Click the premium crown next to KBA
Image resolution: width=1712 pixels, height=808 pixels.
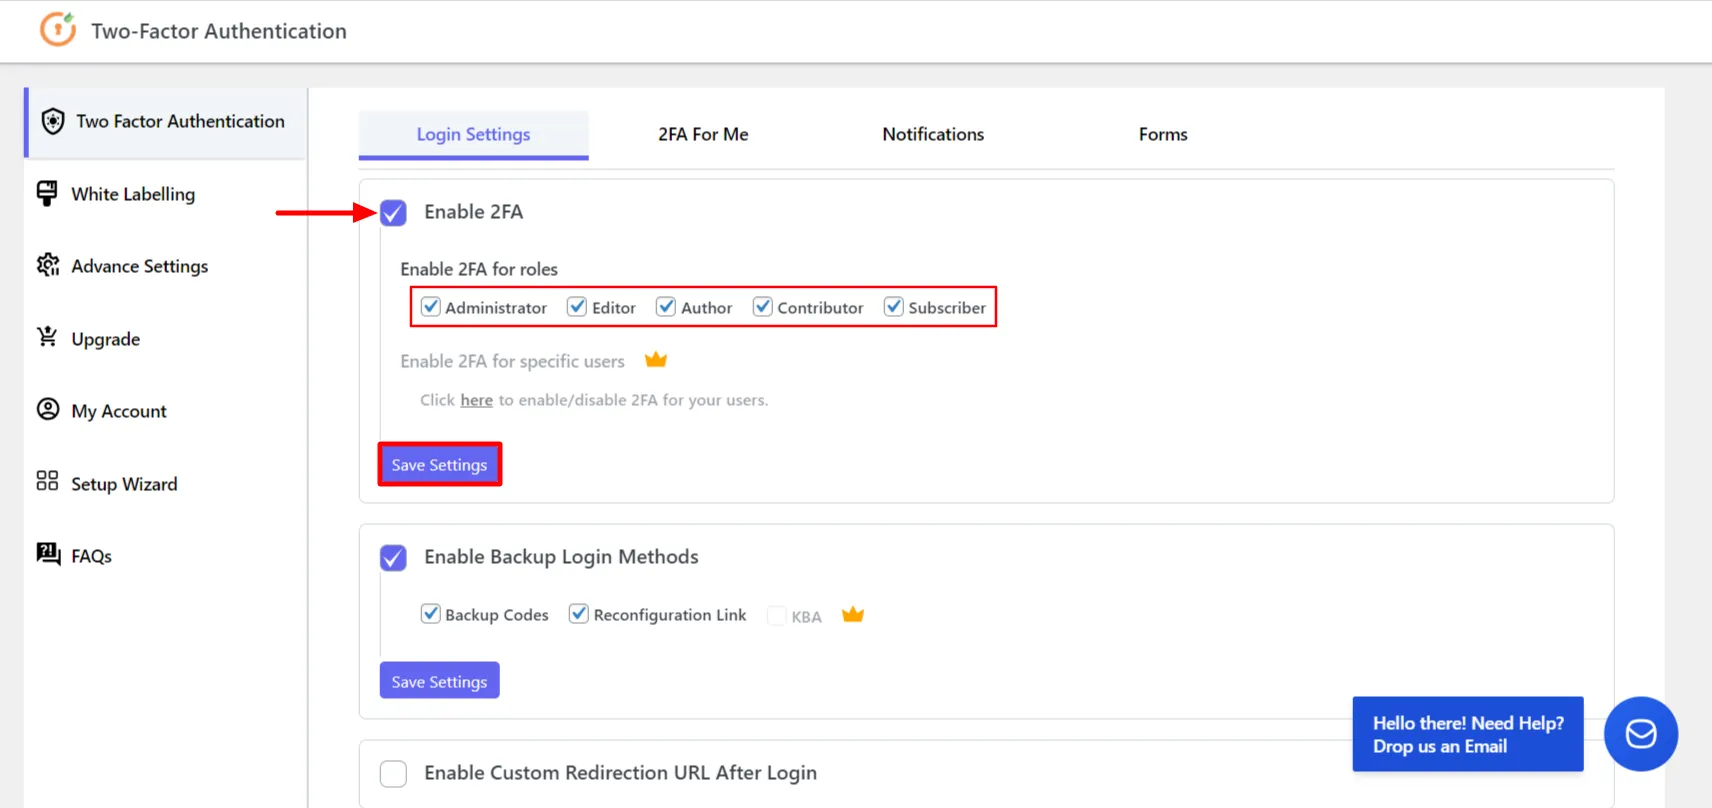pos(852,615)
